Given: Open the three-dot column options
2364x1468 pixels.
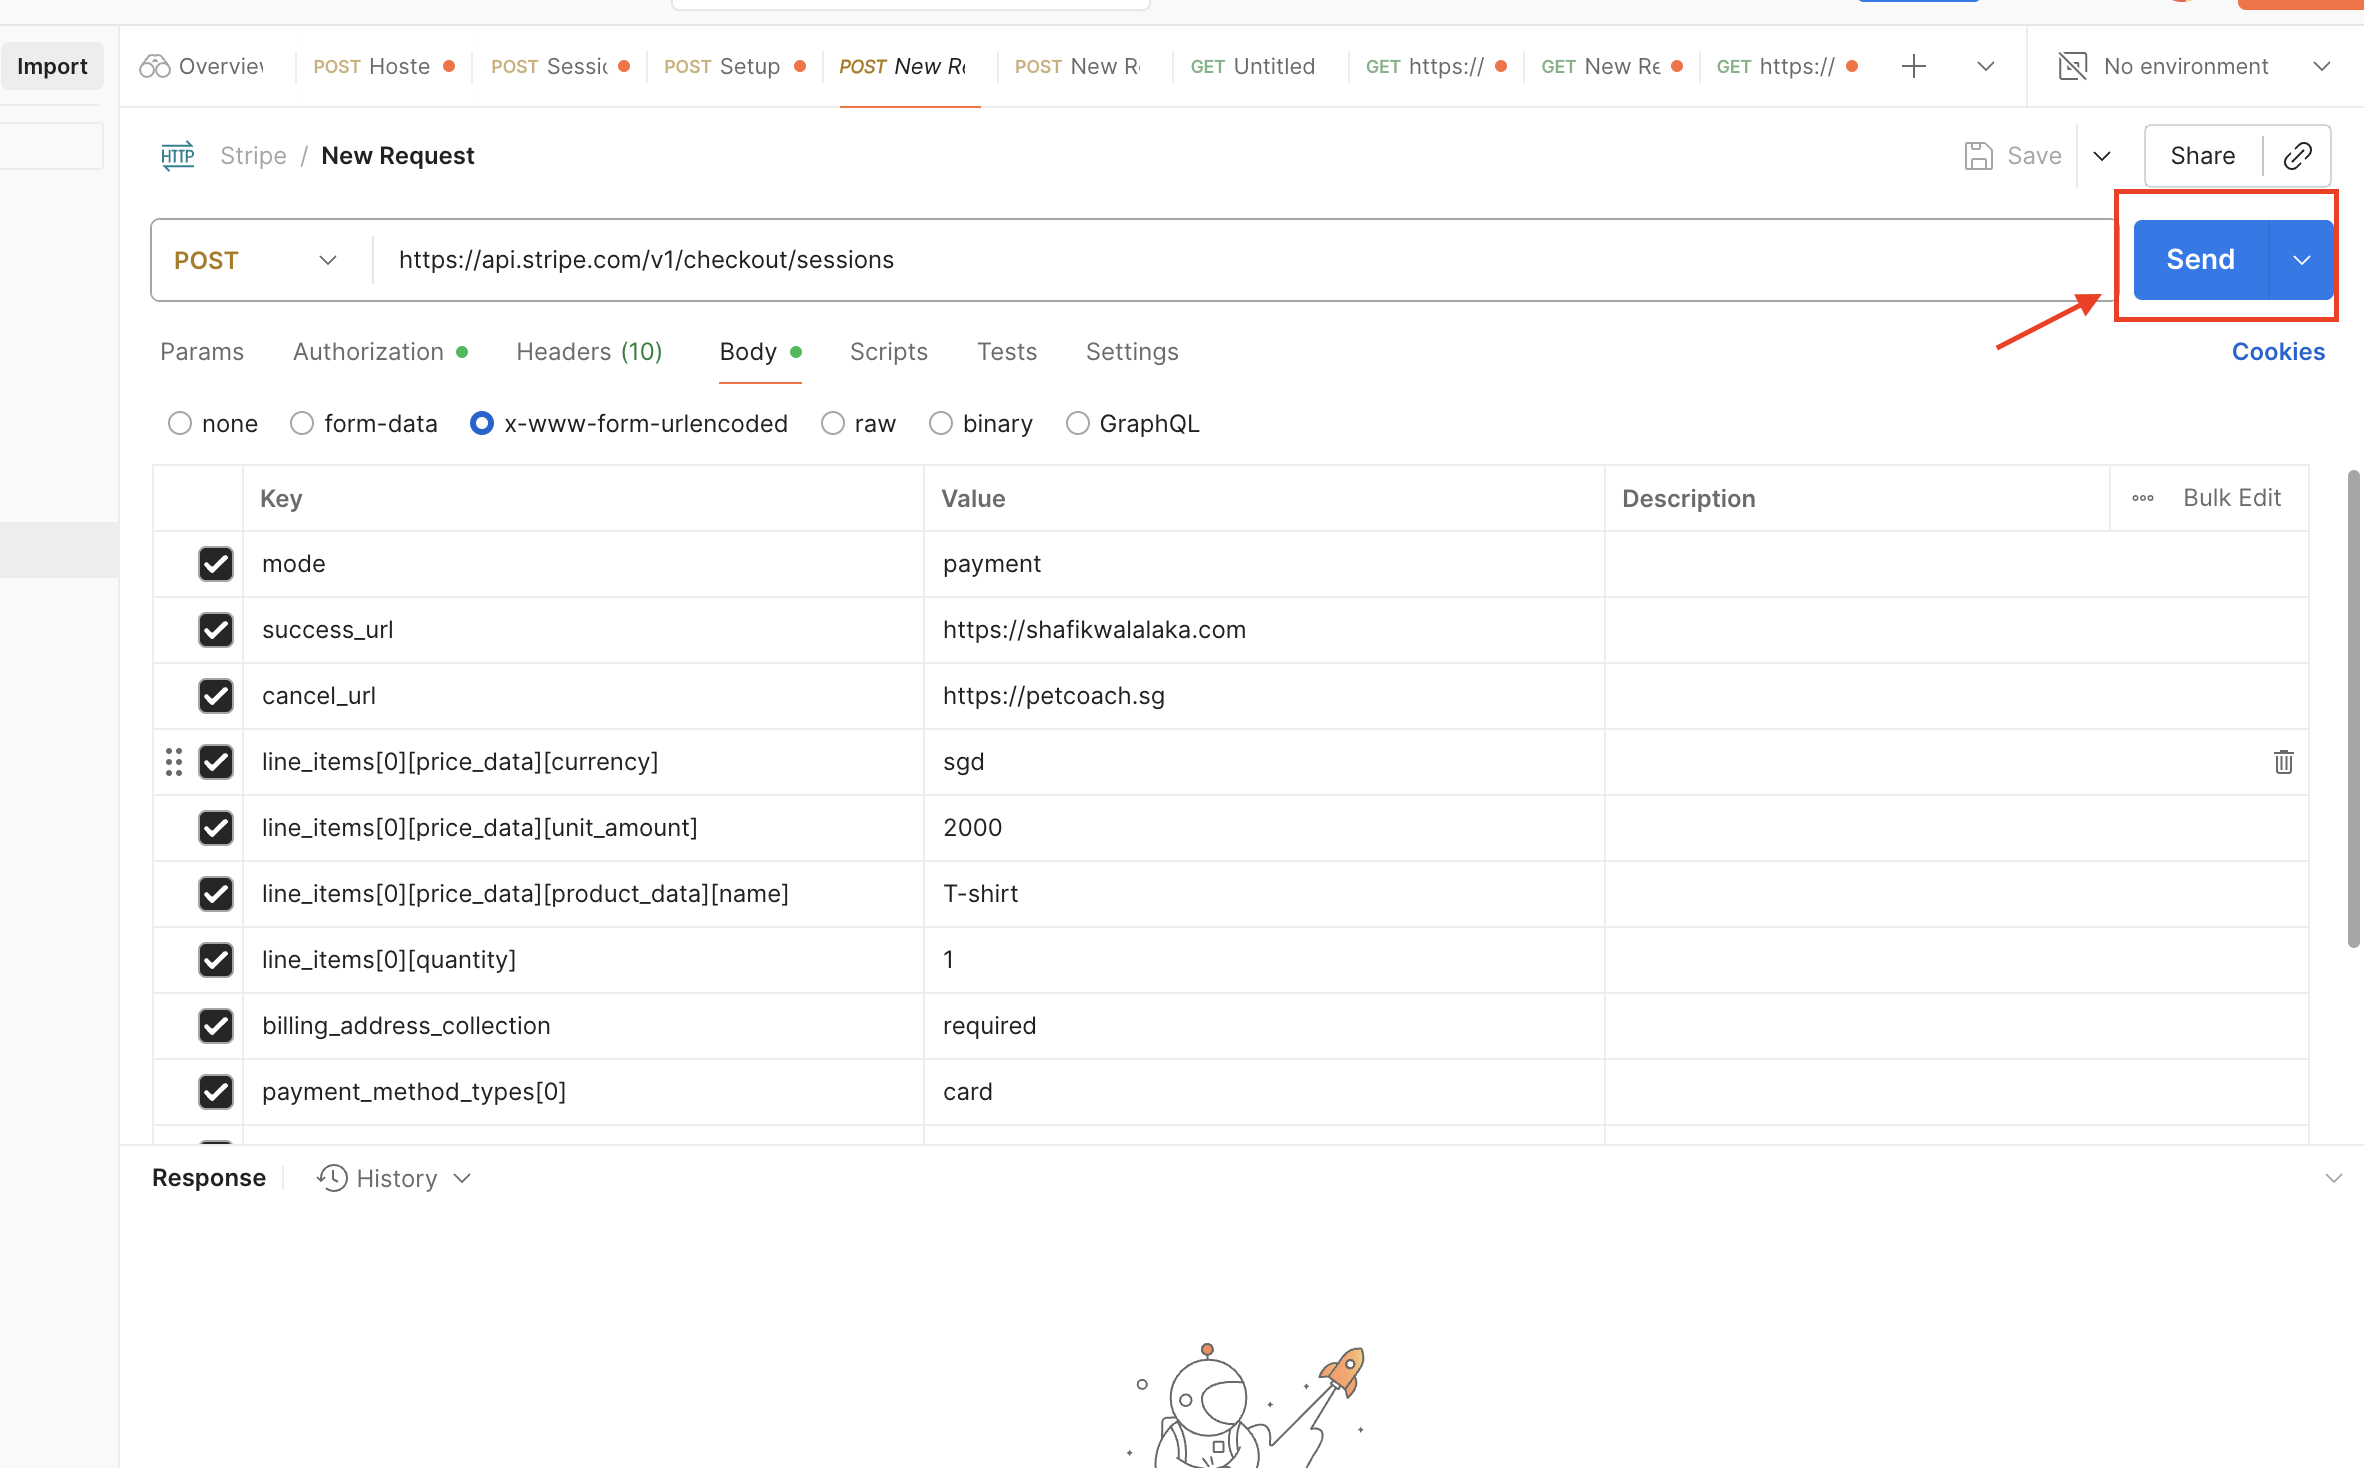Looking at the screenshot, I should point(2142,498).
